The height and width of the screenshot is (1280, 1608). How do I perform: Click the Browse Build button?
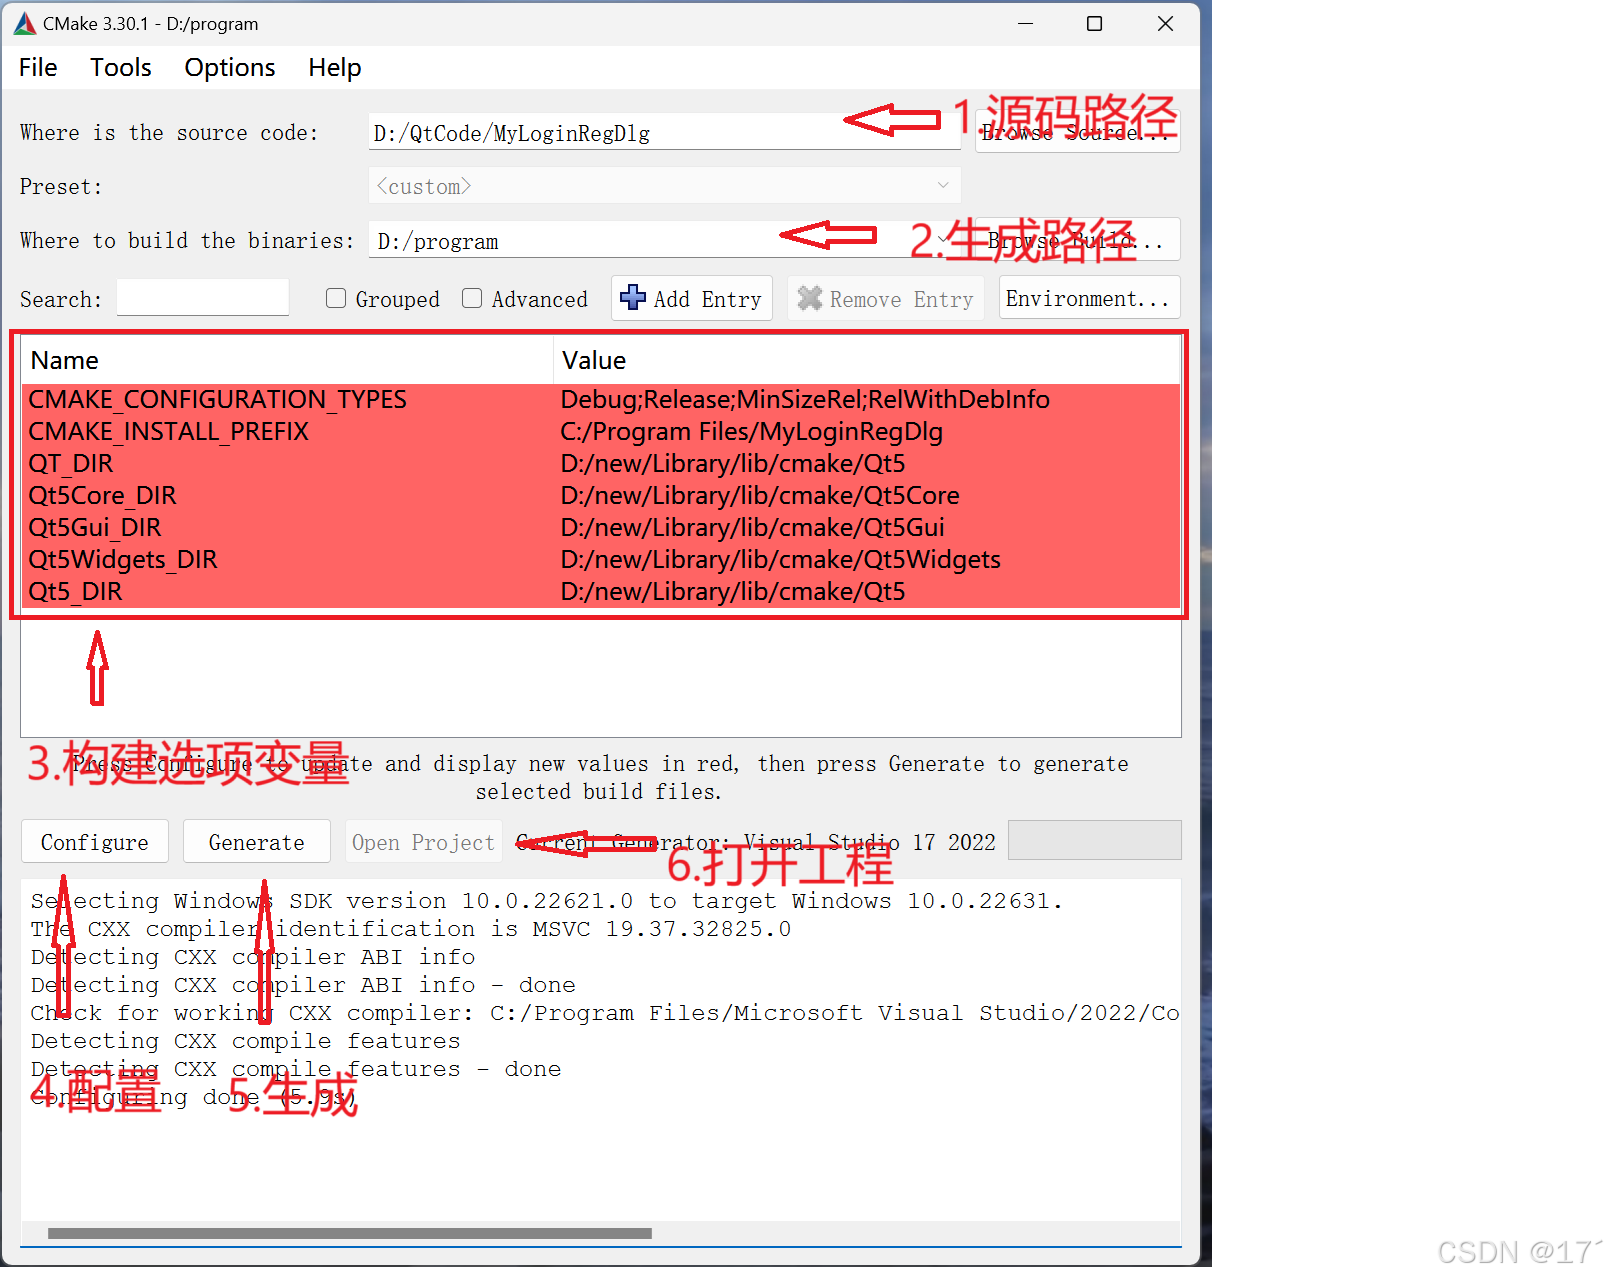pyautogui.click(x=1078, y=240)
